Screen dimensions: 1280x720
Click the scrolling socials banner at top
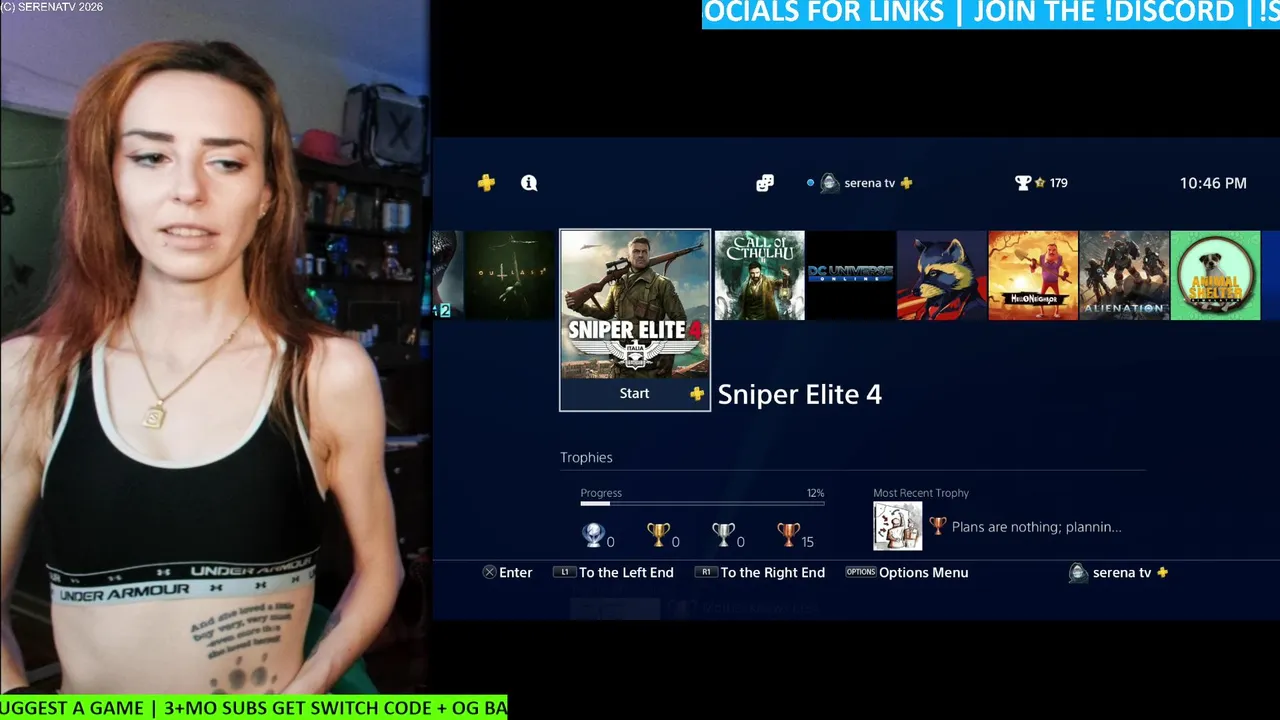pos(991,14)
